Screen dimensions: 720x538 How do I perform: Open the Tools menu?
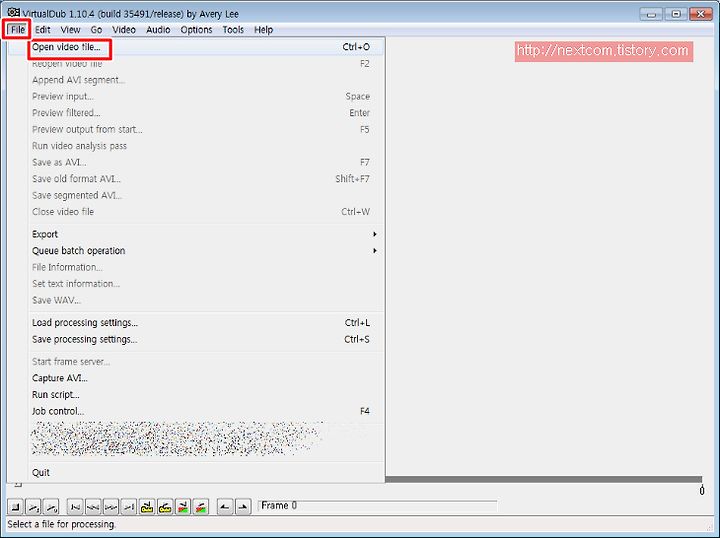click(x=233, y=30)
